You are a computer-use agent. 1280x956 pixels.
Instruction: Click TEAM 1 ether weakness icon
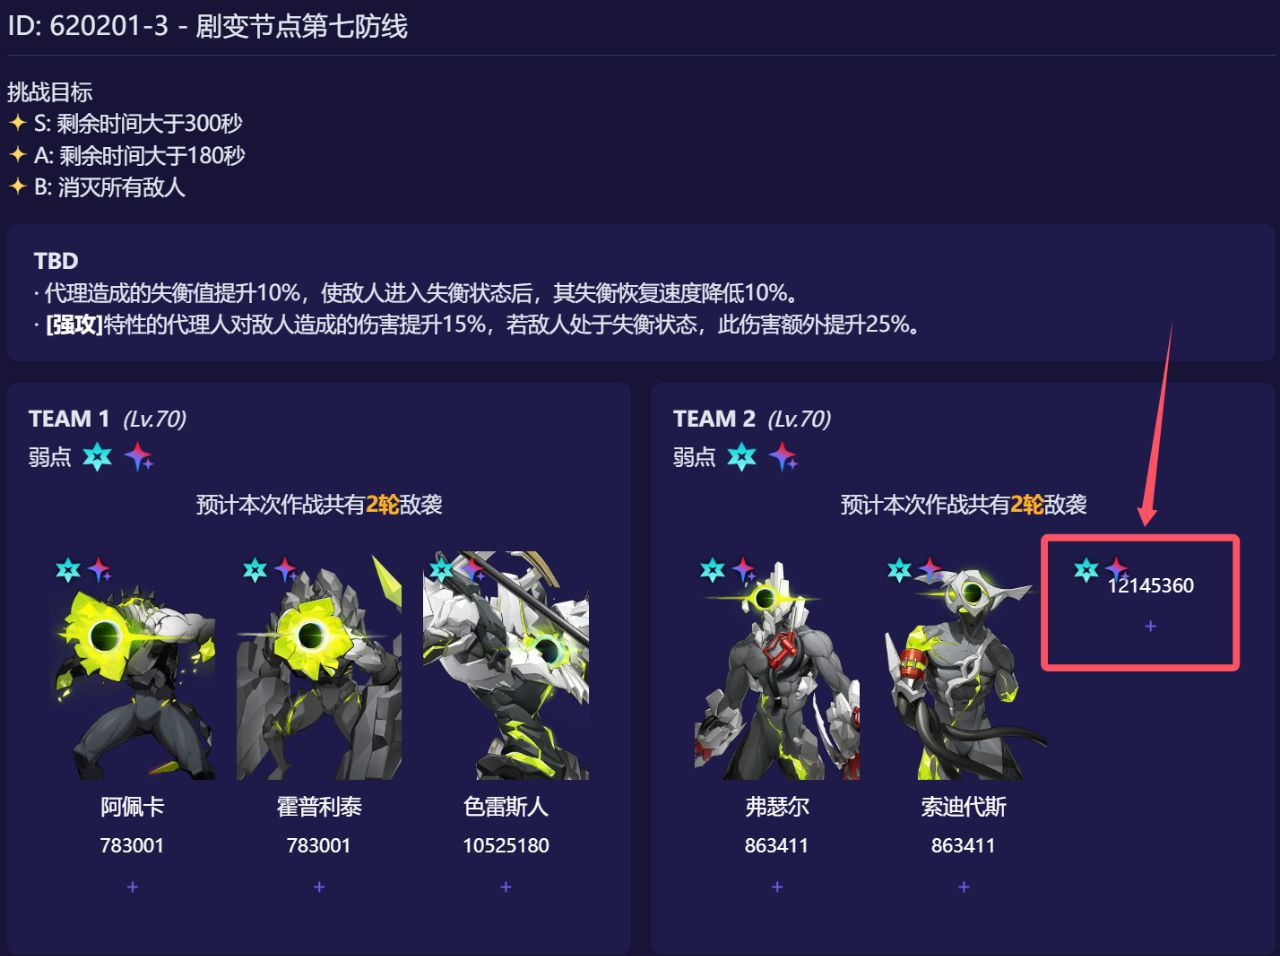click(139, 457)
